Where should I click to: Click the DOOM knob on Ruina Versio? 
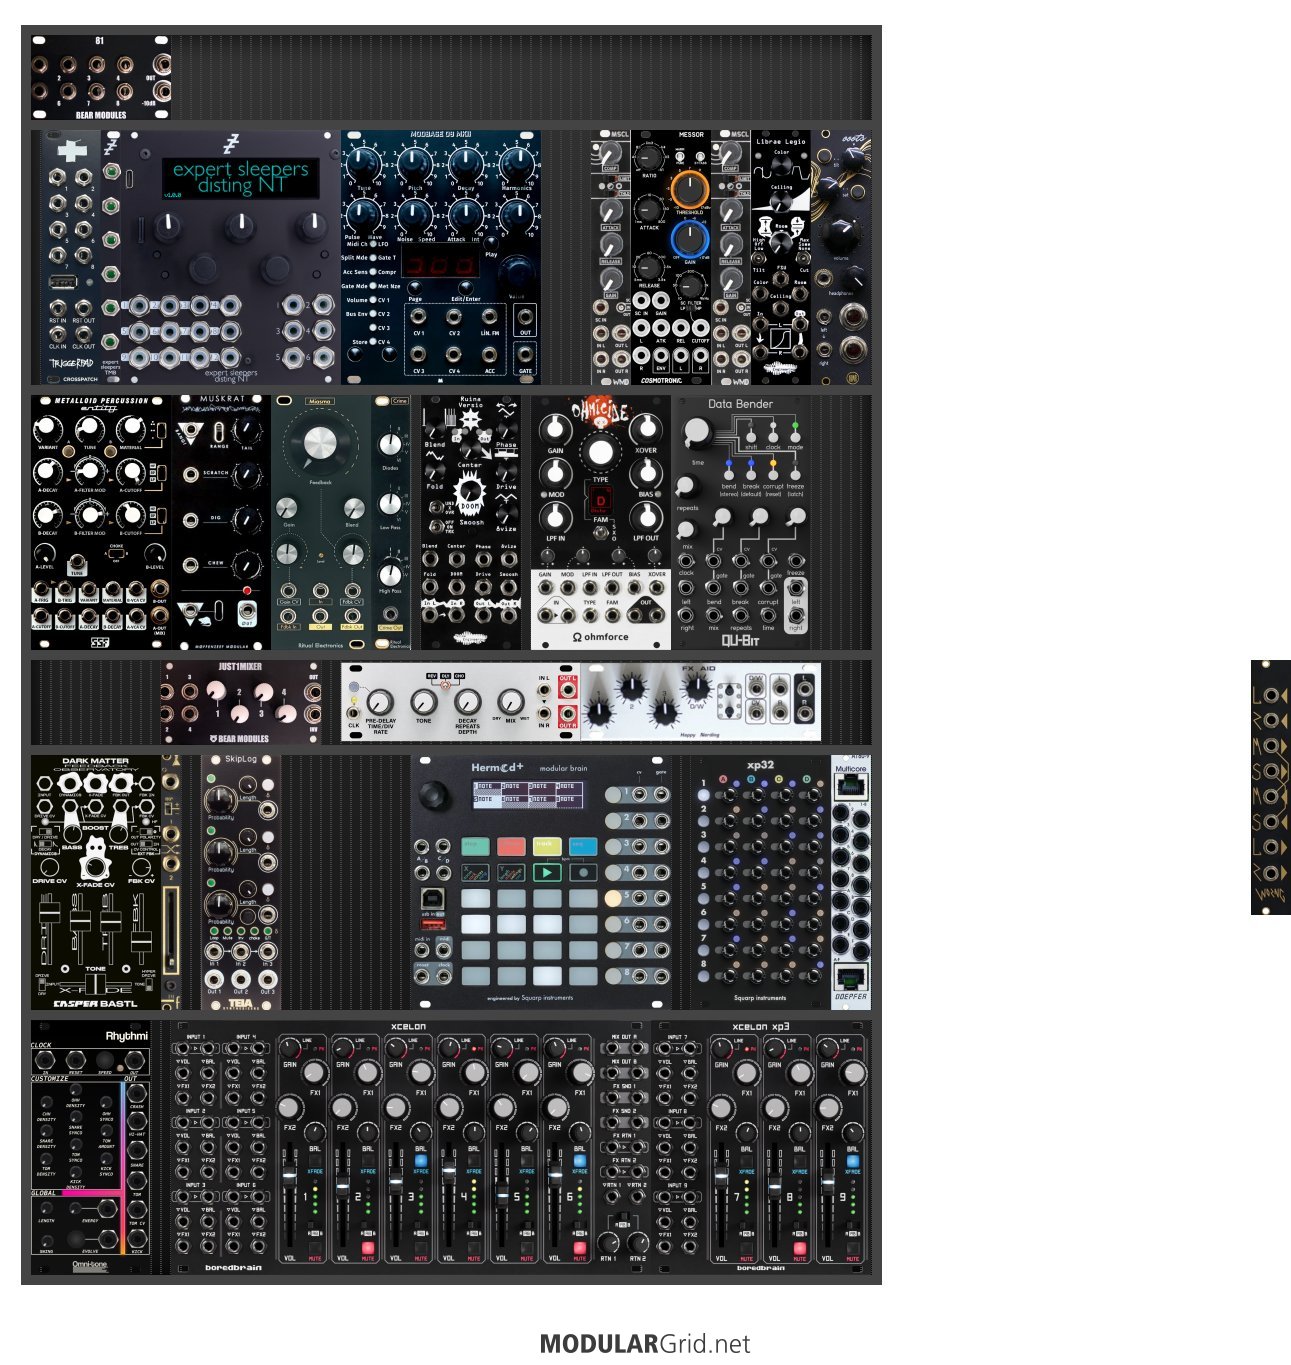pos(469,493)
